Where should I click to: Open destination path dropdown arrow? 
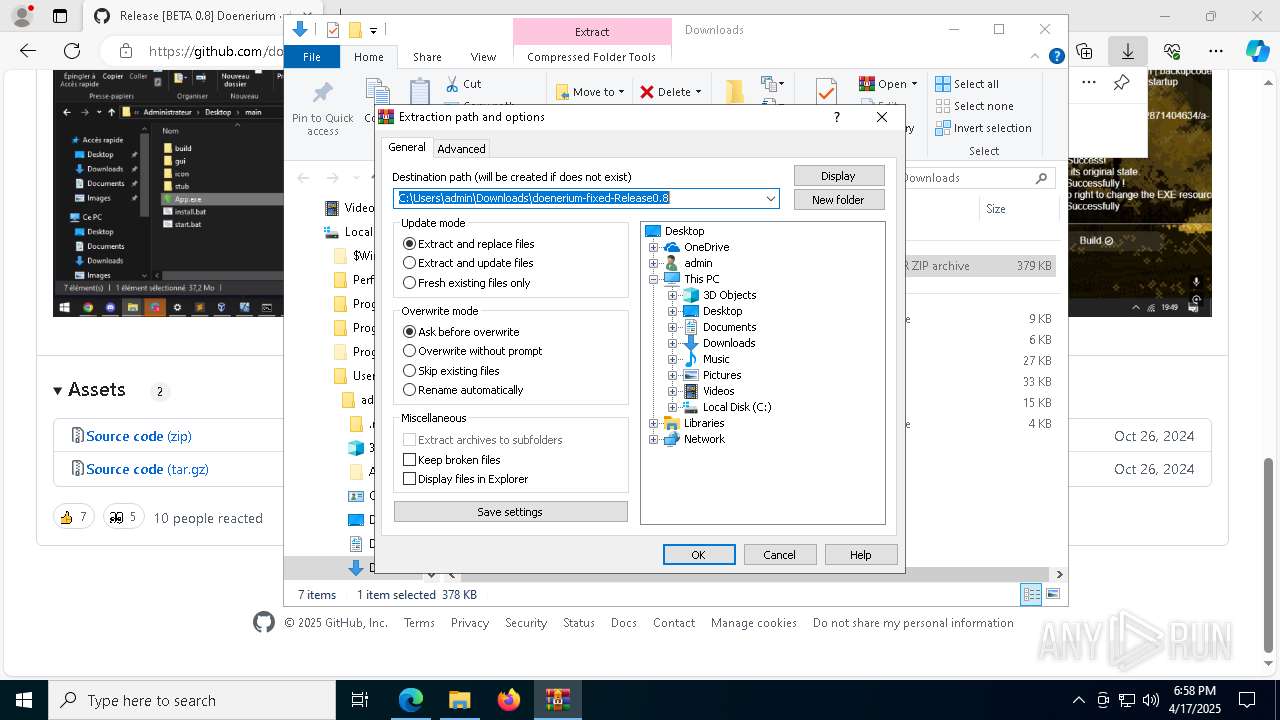point(771,198)
